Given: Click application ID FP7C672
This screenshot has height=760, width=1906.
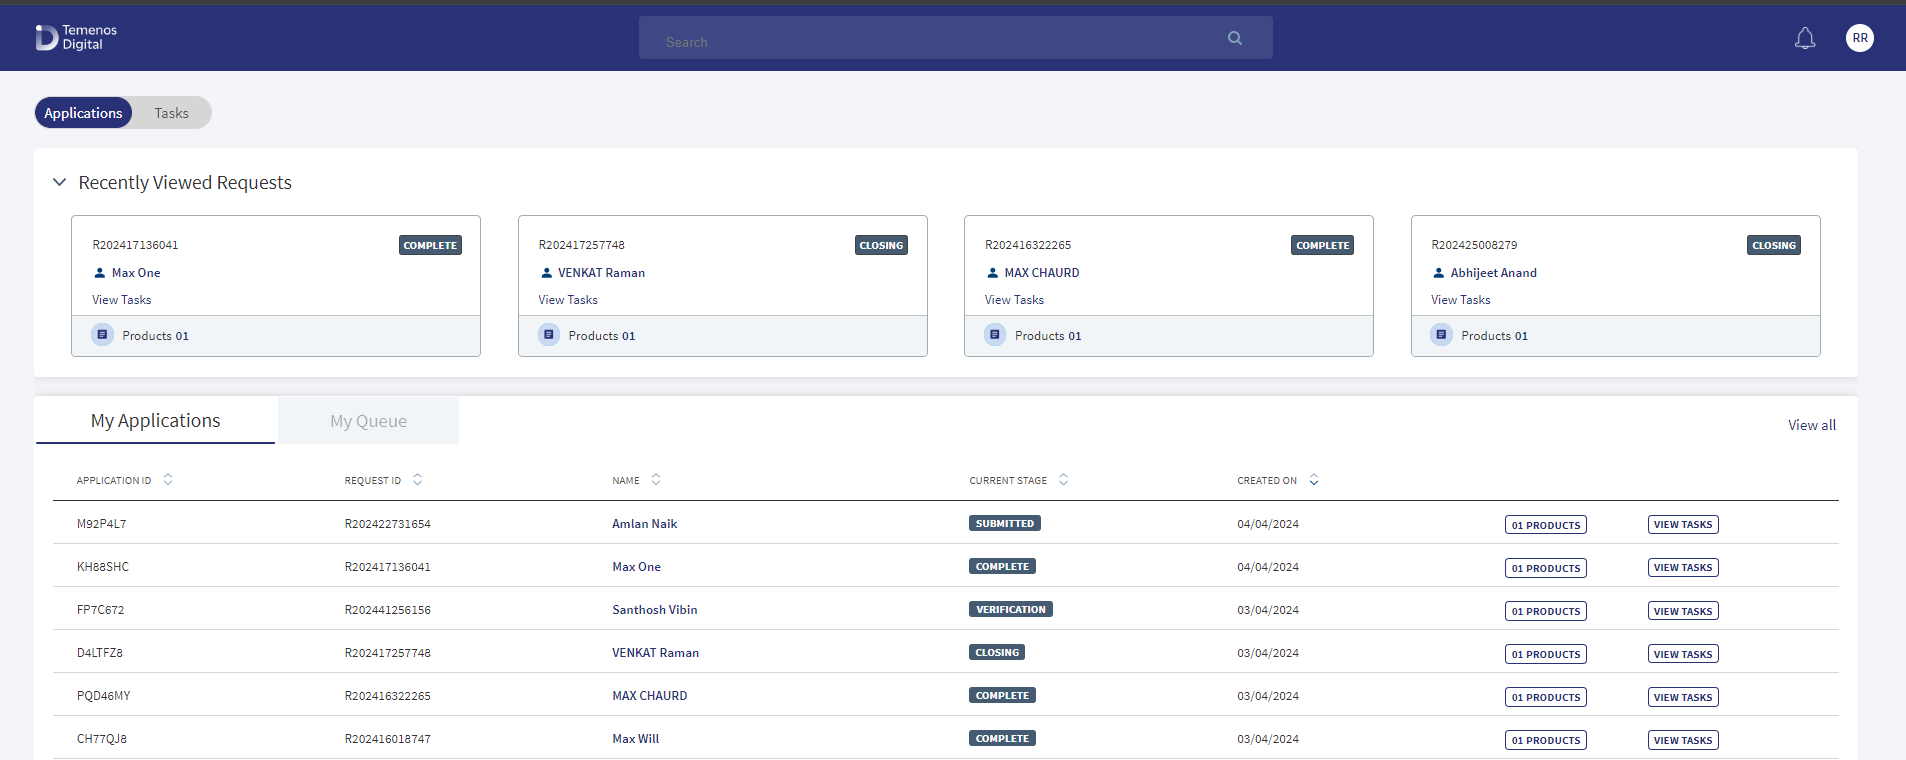Looking at the screenshot, I should pos(100,610).
